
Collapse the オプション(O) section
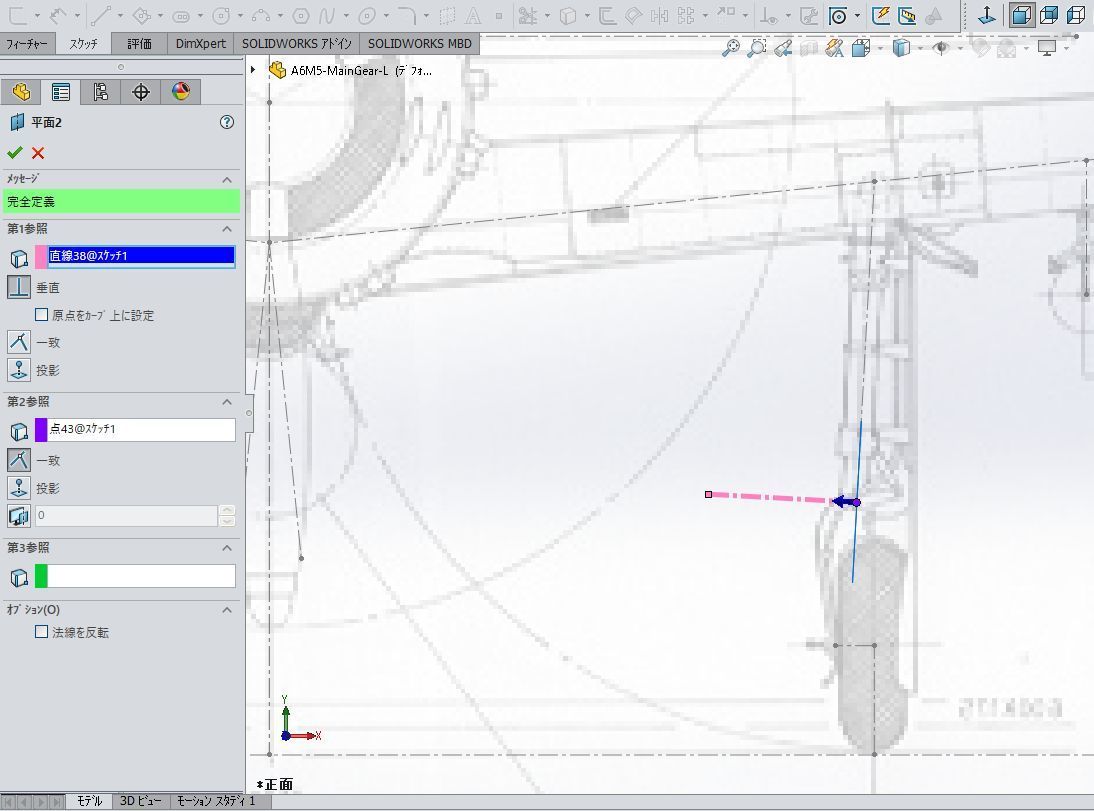[x=227, y=610]
